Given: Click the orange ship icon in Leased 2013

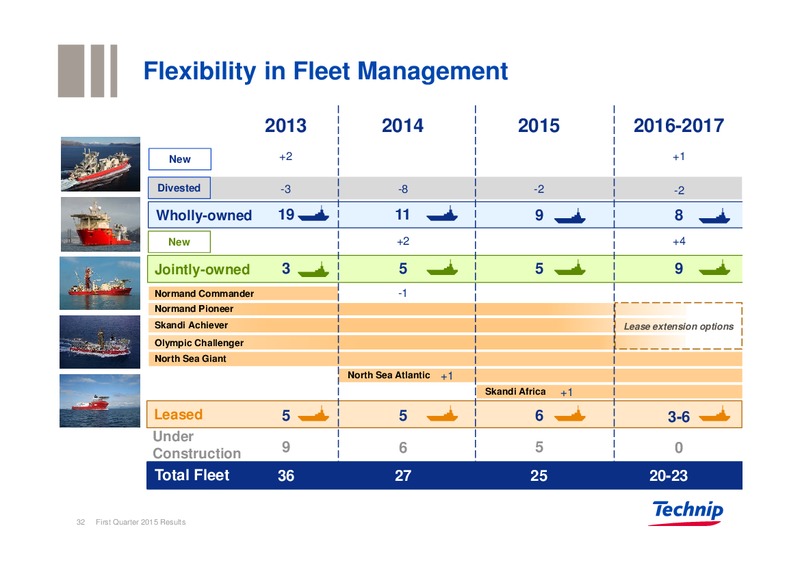Looking at the screenshot, I should click(313, 414).
